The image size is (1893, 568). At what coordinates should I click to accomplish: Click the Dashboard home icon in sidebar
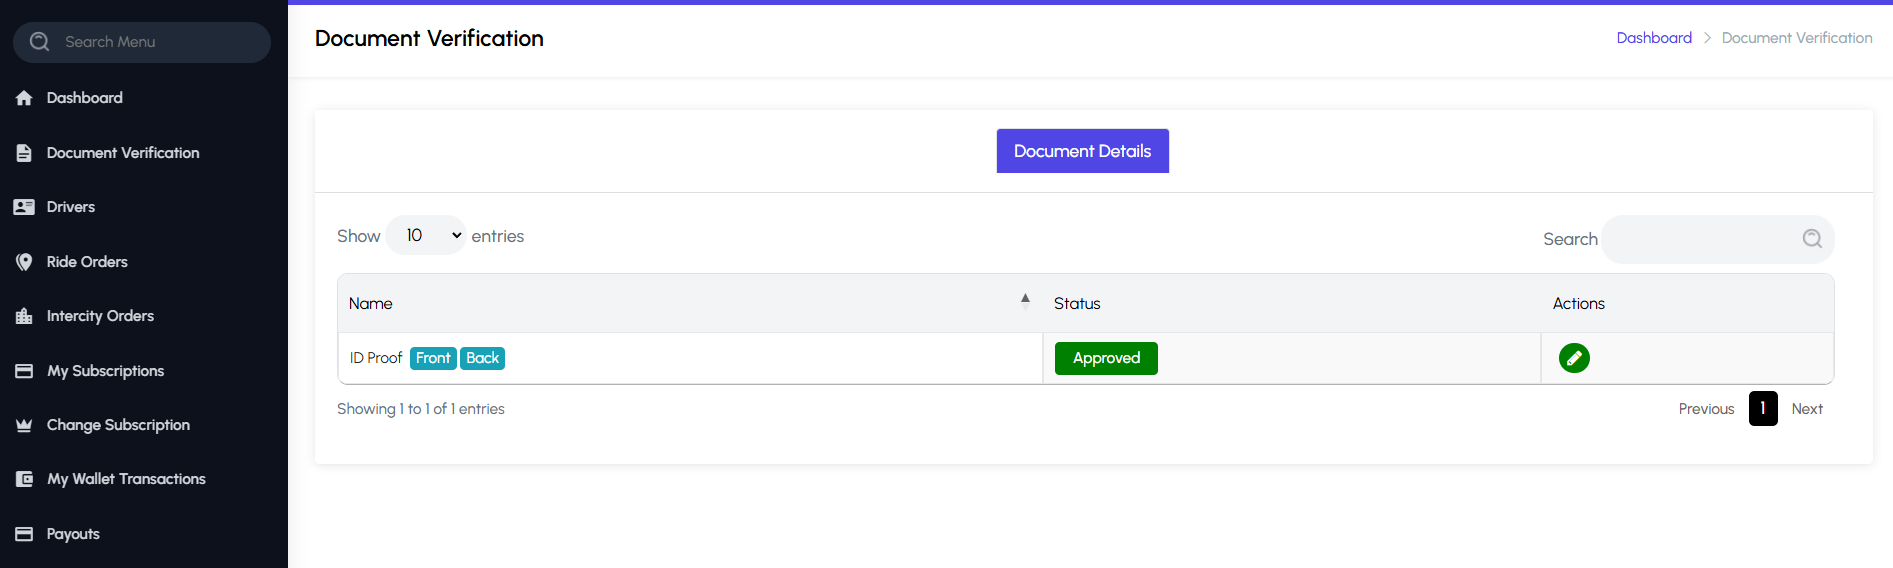tap(24, 98)
